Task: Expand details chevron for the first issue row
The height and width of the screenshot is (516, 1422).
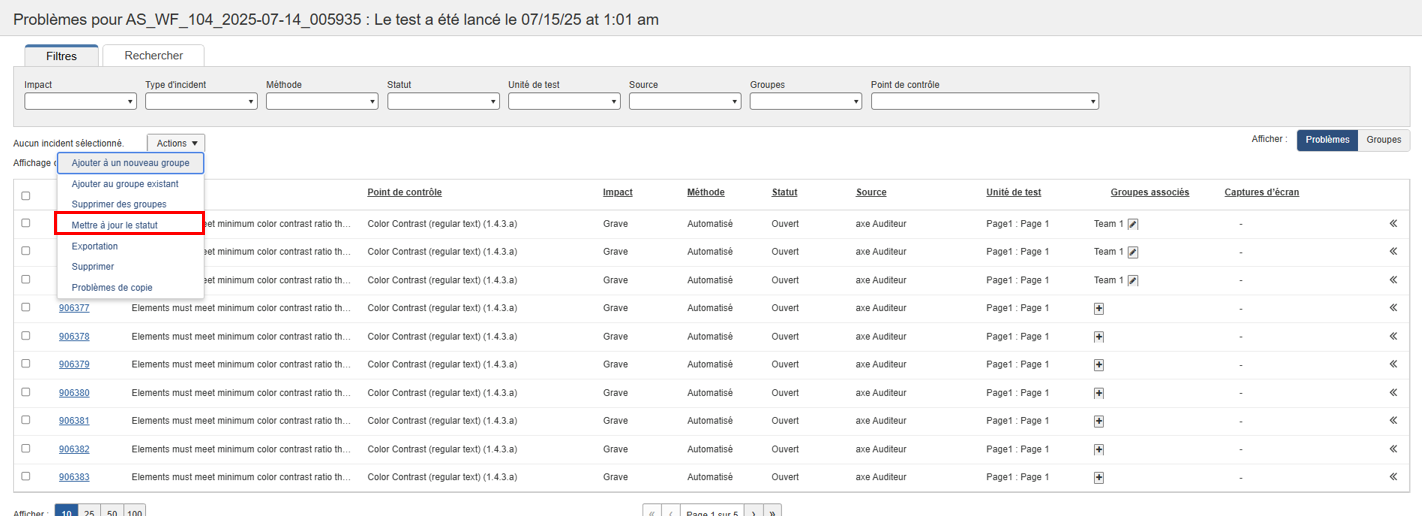Action: click(x=1393, y=224)
